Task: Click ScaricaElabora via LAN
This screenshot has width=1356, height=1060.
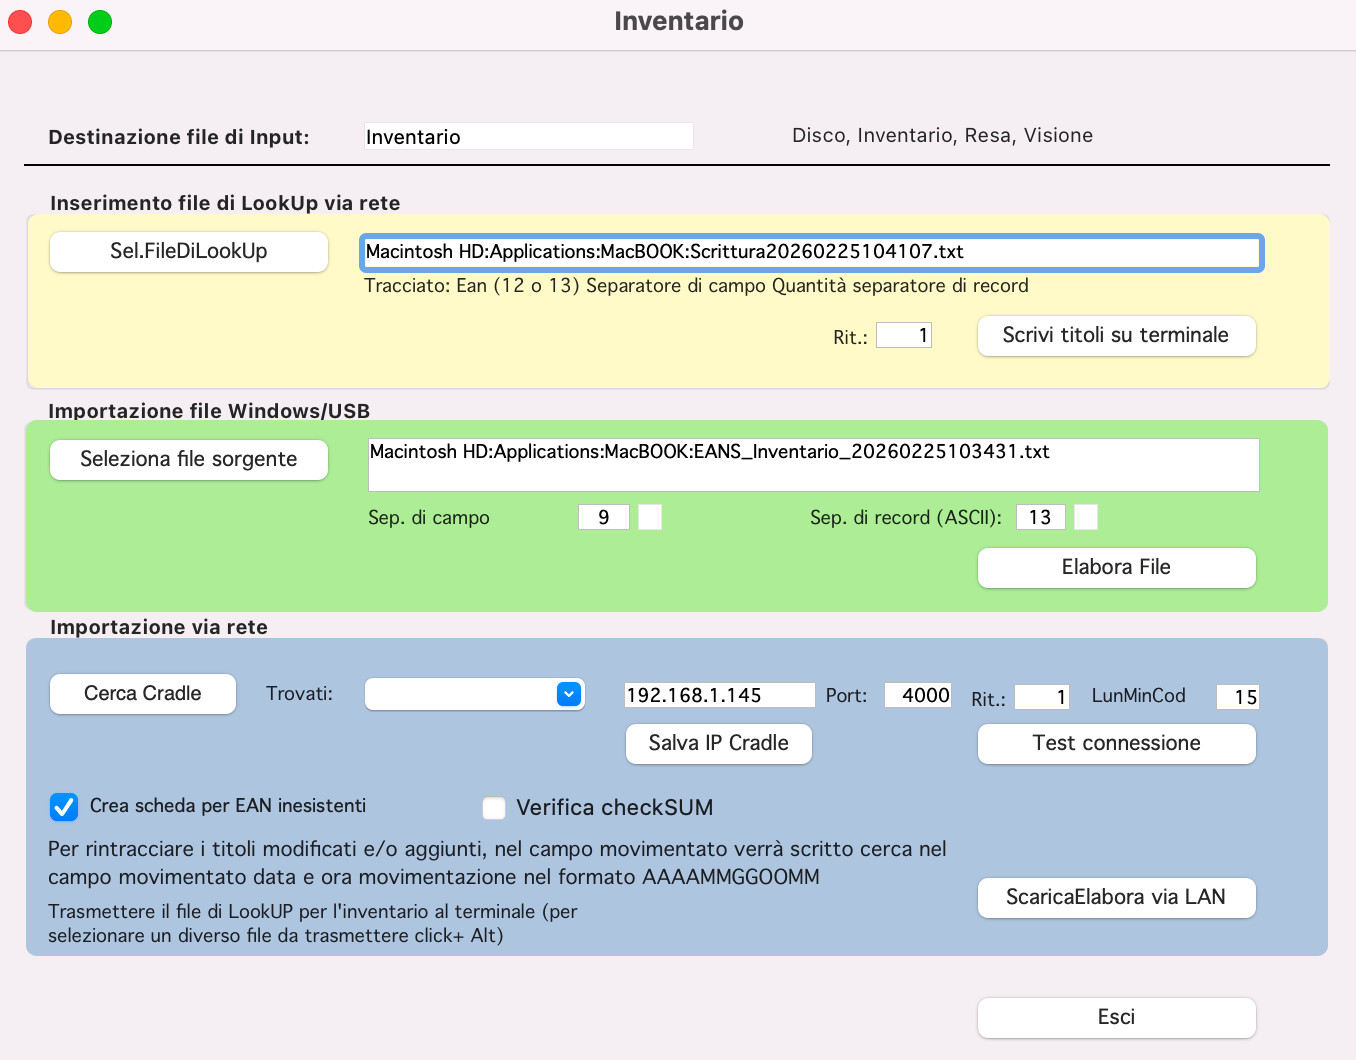Action: pos(1116,898)
